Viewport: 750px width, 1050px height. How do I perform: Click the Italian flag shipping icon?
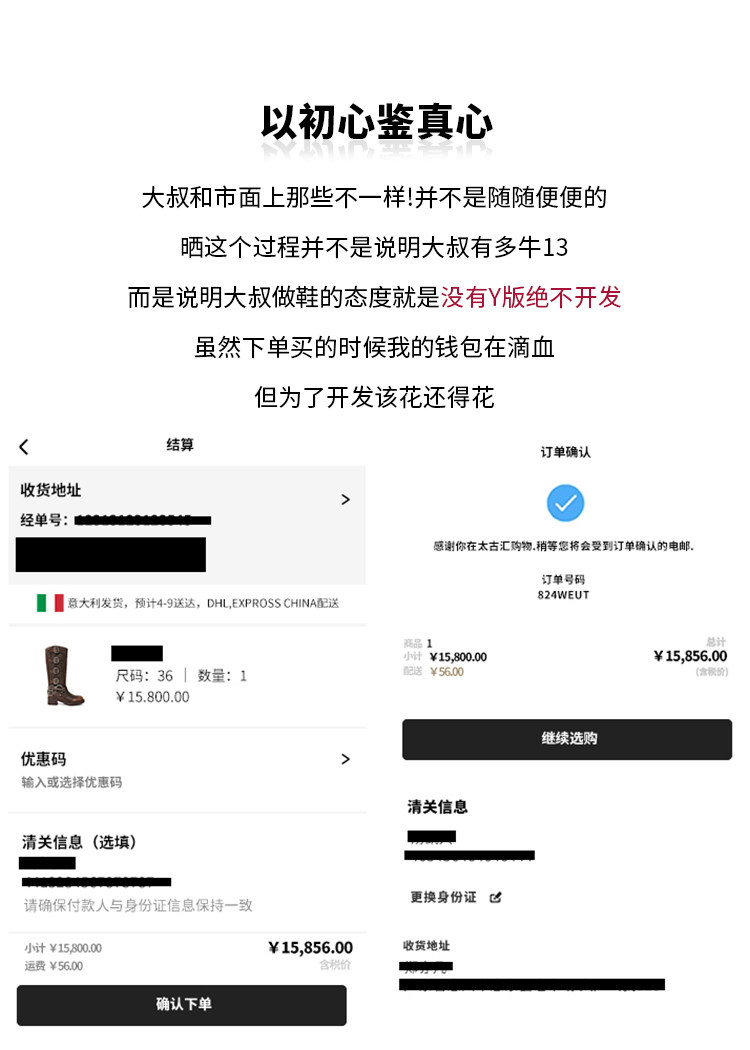(x=50, y=603)
